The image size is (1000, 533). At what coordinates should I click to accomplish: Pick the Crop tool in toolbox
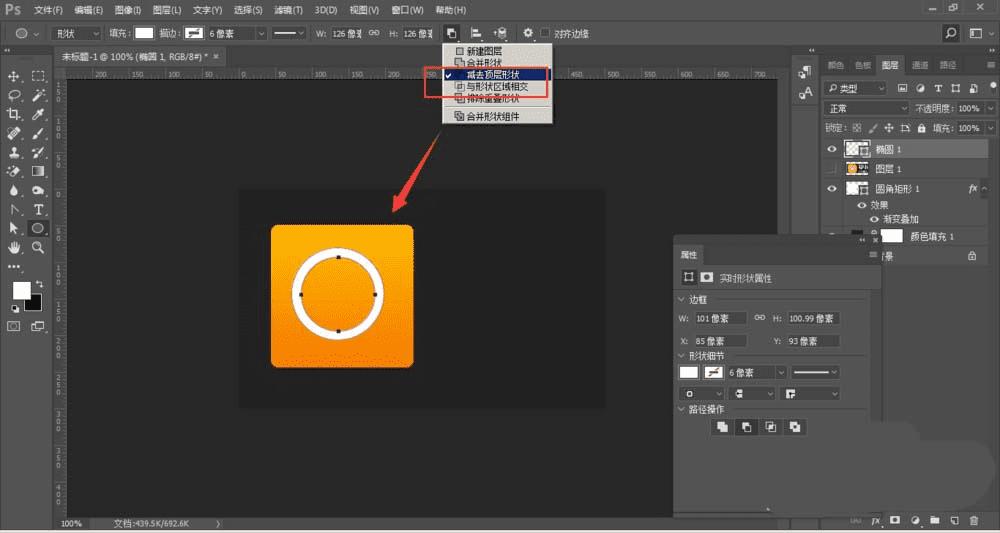(15, 114)
